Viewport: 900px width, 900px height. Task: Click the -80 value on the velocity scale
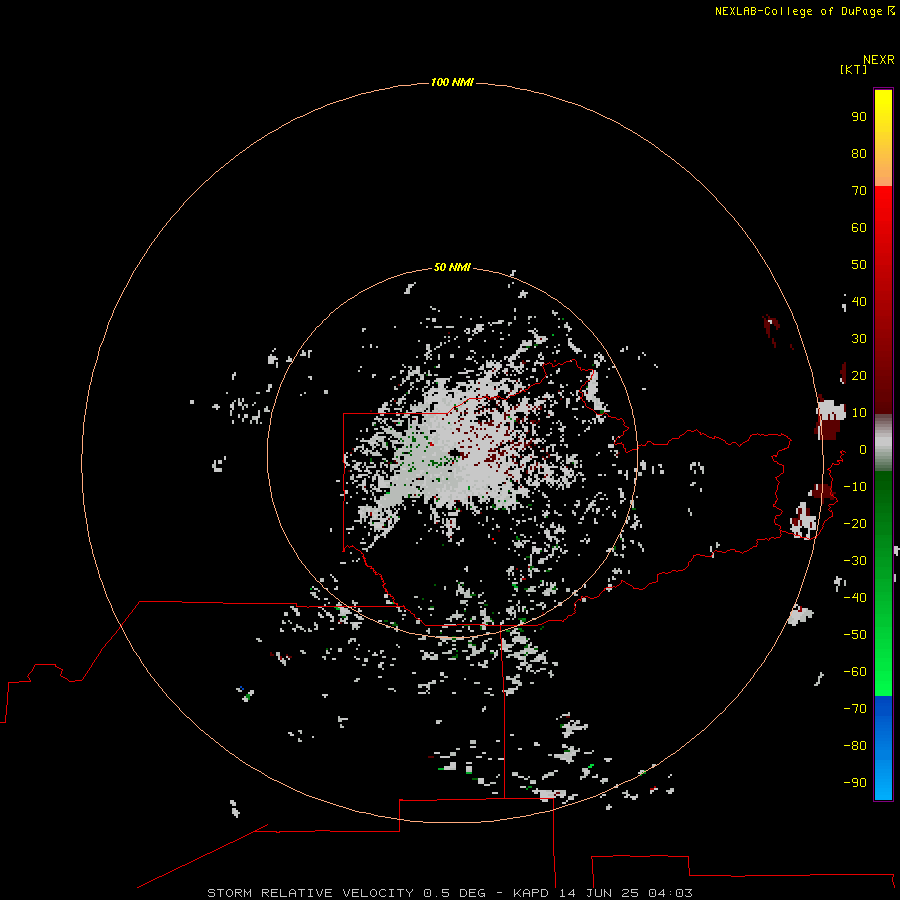(855, 746)
